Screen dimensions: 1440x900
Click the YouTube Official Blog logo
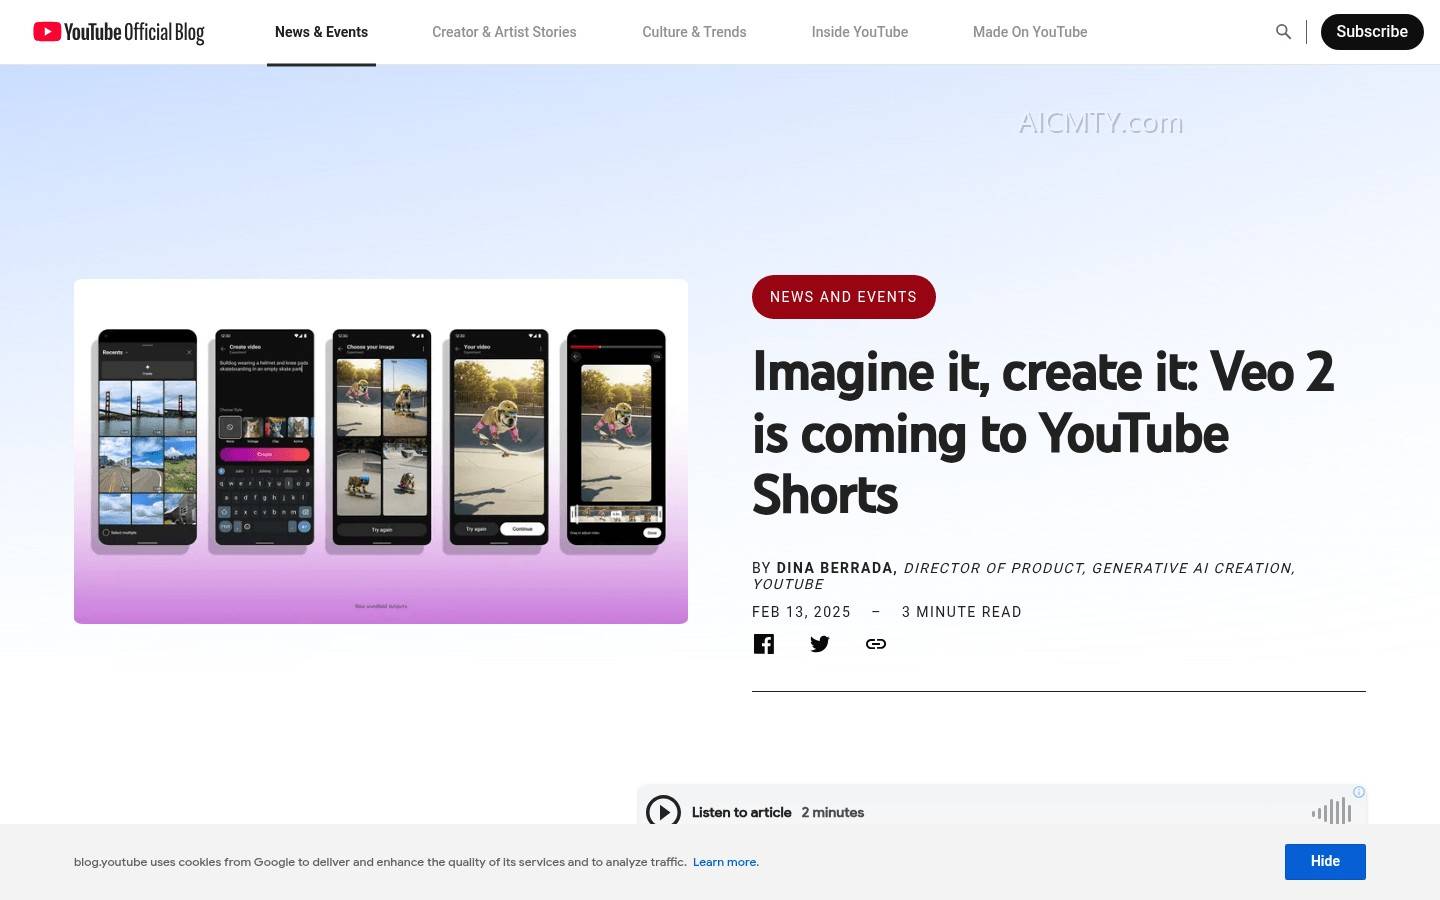pos(118,32)
